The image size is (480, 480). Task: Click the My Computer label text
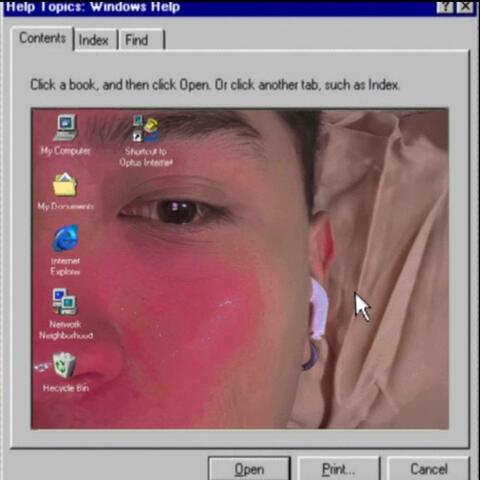coord(65,151)
